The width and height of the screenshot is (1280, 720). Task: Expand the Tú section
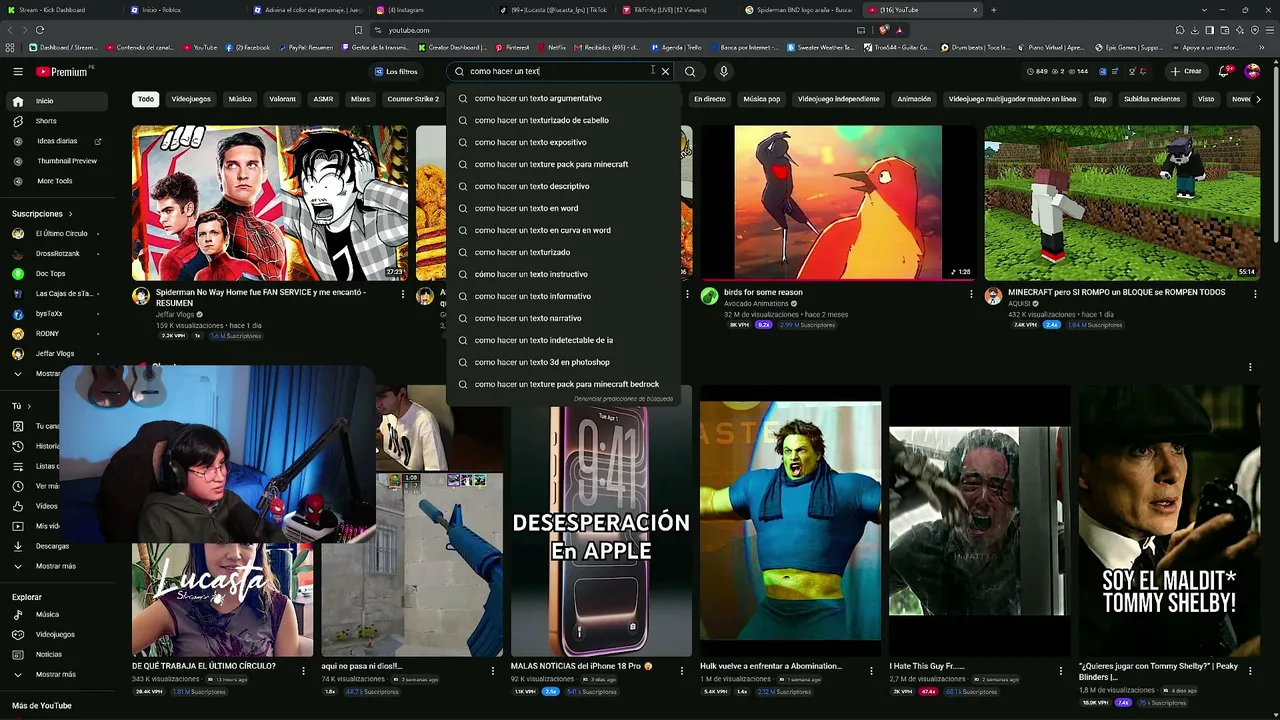point(20,406)
